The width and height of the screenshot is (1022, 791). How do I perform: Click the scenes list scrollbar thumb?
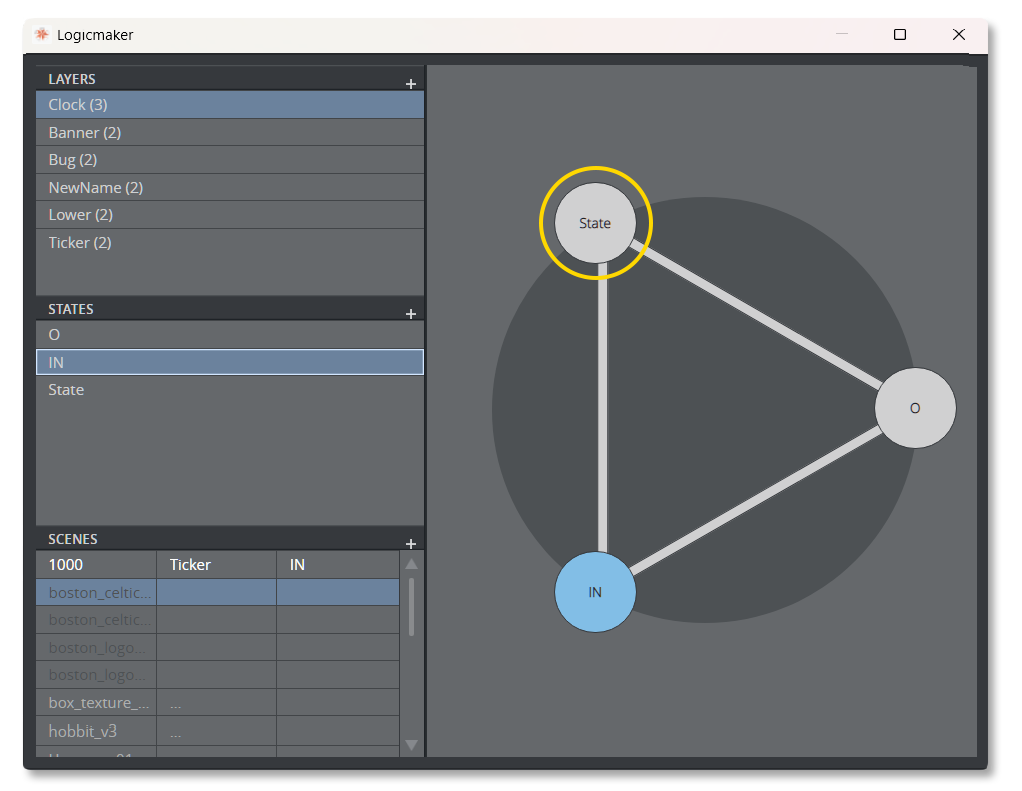411,606
